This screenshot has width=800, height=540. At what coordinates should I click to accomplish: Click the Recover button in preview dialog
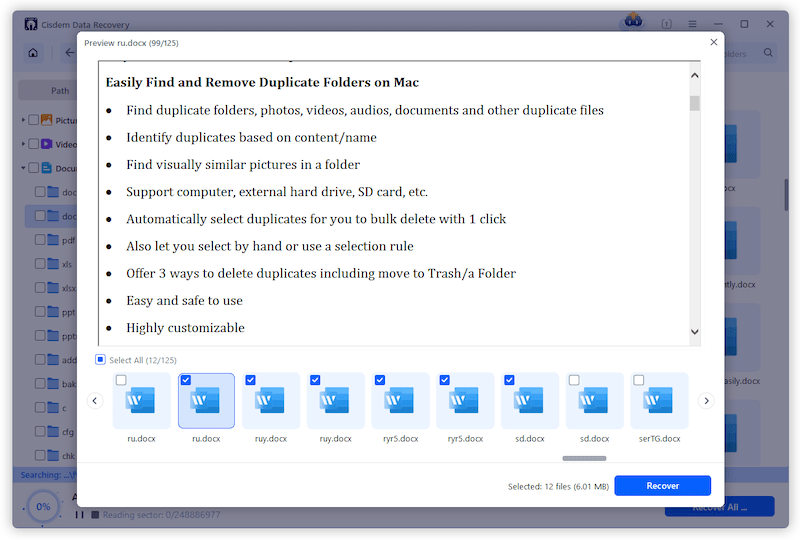click(662, 485)
